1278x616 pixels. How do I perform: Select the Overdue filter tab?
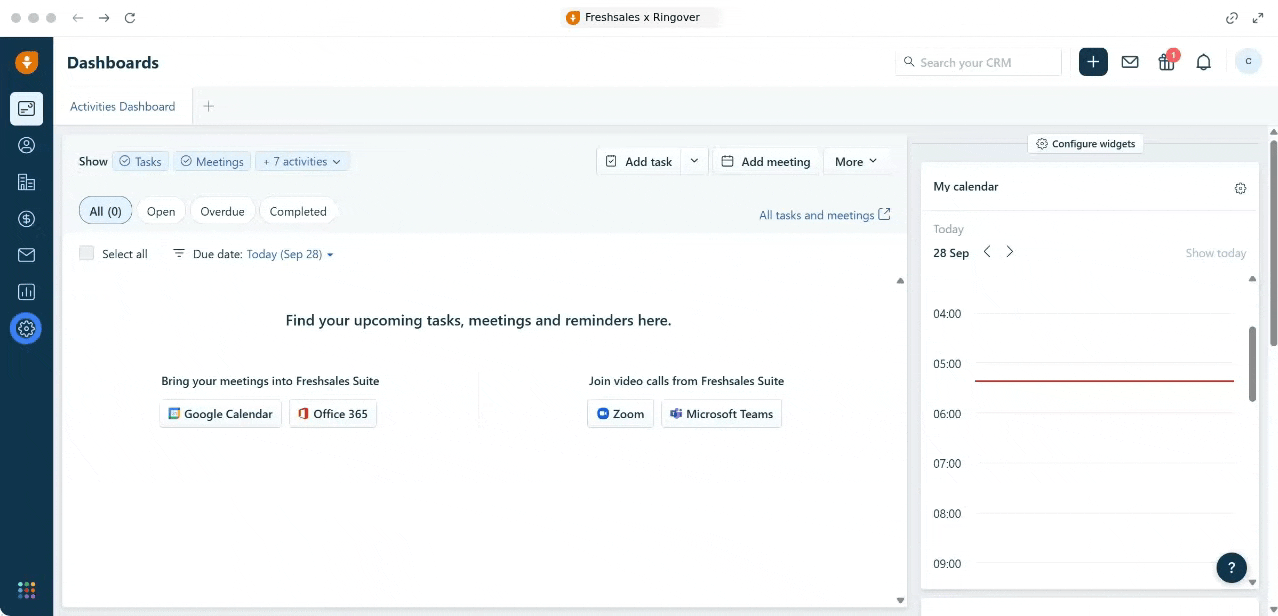(222, 211)
